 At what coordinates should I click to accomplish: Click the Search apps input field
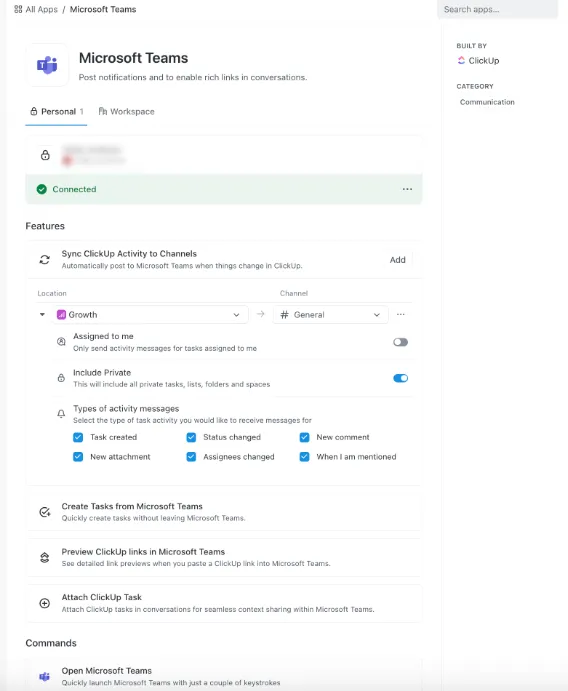[x=497, y=9]
